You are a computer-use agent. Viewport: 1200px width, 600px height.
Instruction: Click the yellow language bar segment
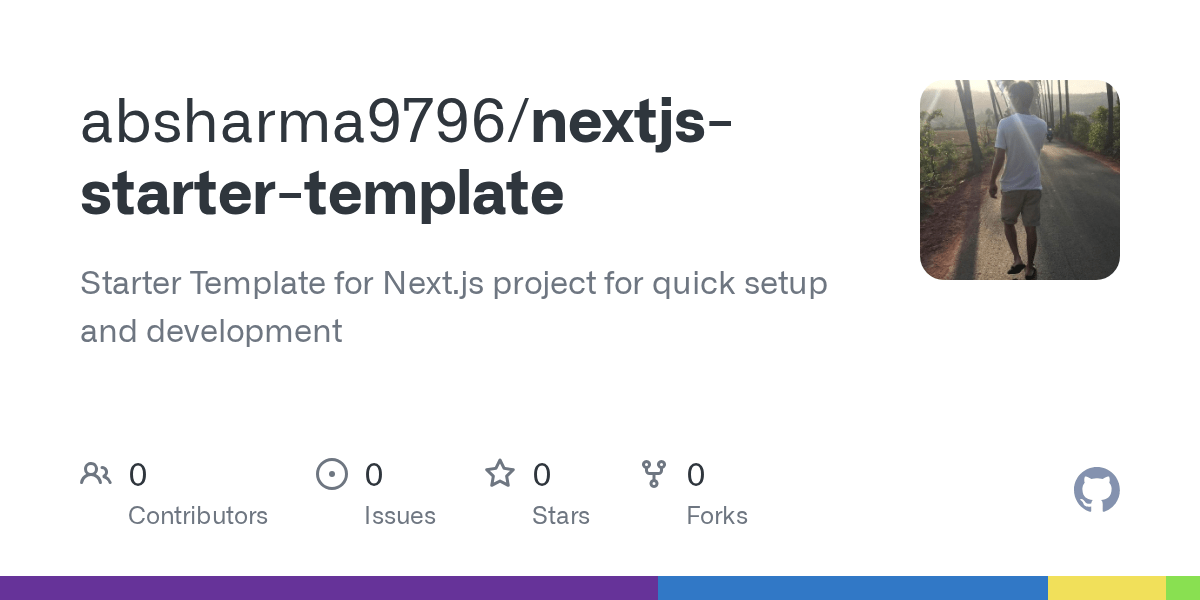pos(1107,588)
